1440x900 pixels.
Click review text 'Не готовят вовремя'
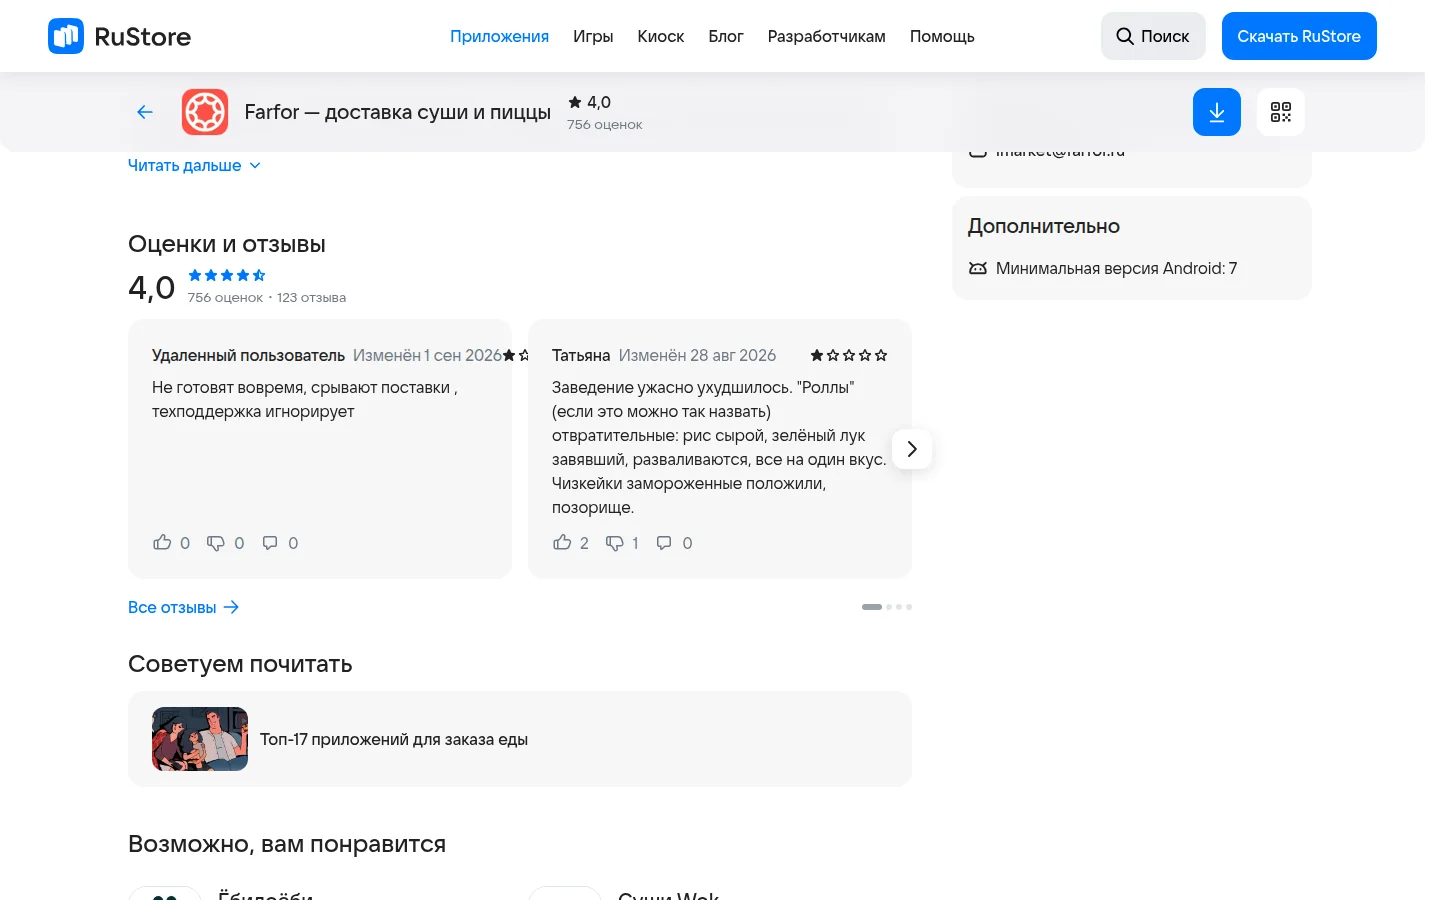pos(305,399)
